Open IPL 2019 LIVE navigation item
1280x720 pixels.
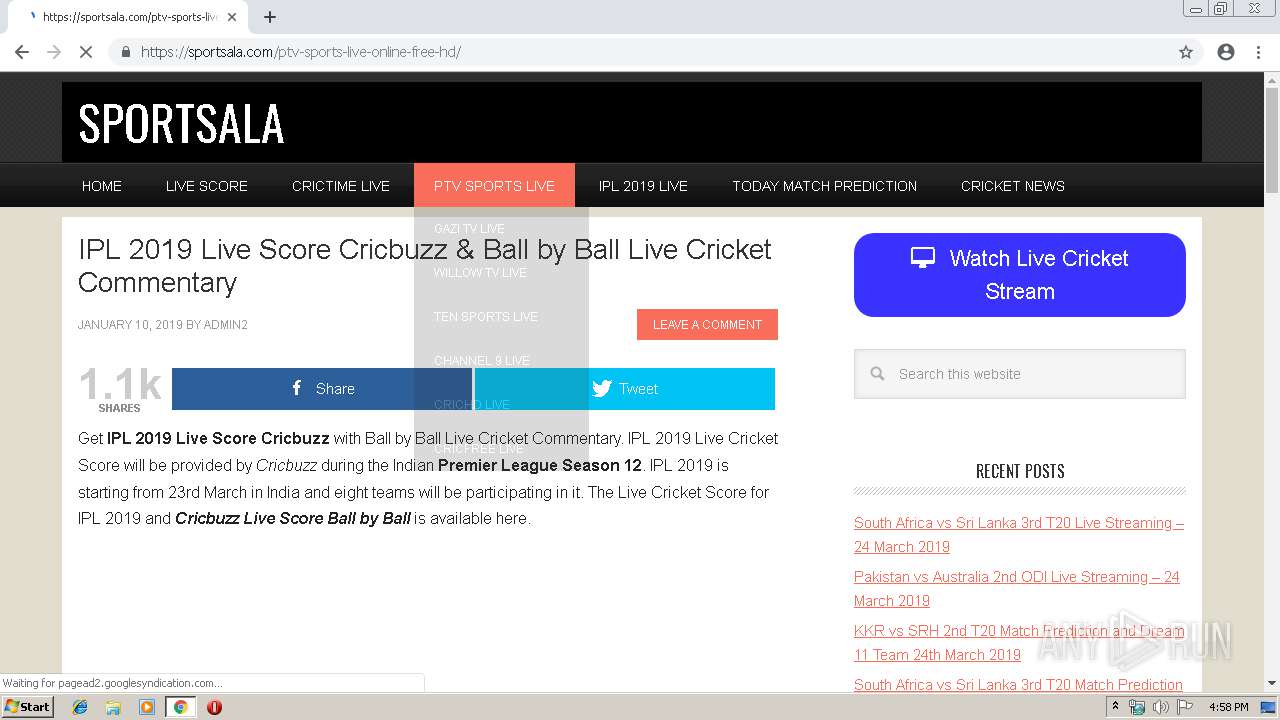tap(643, 186)
